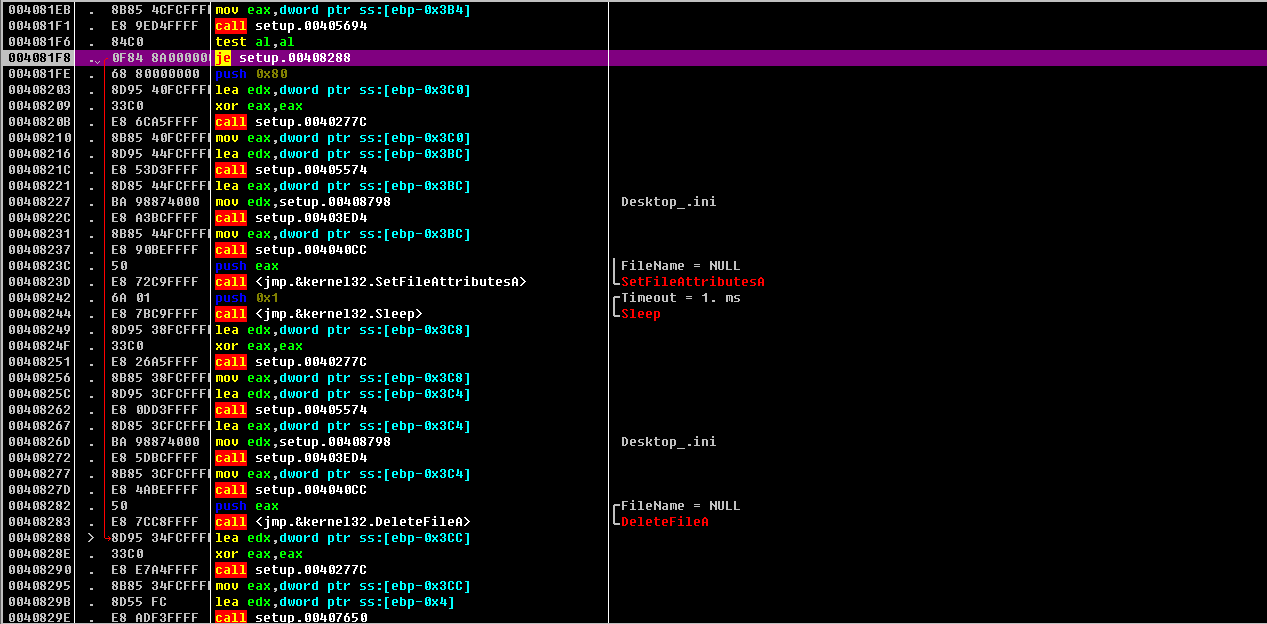Viewport: 1267px width, 624px height.
Task: Select hex bytes 68 80000000 in bytes column
Action: [155, 74]
